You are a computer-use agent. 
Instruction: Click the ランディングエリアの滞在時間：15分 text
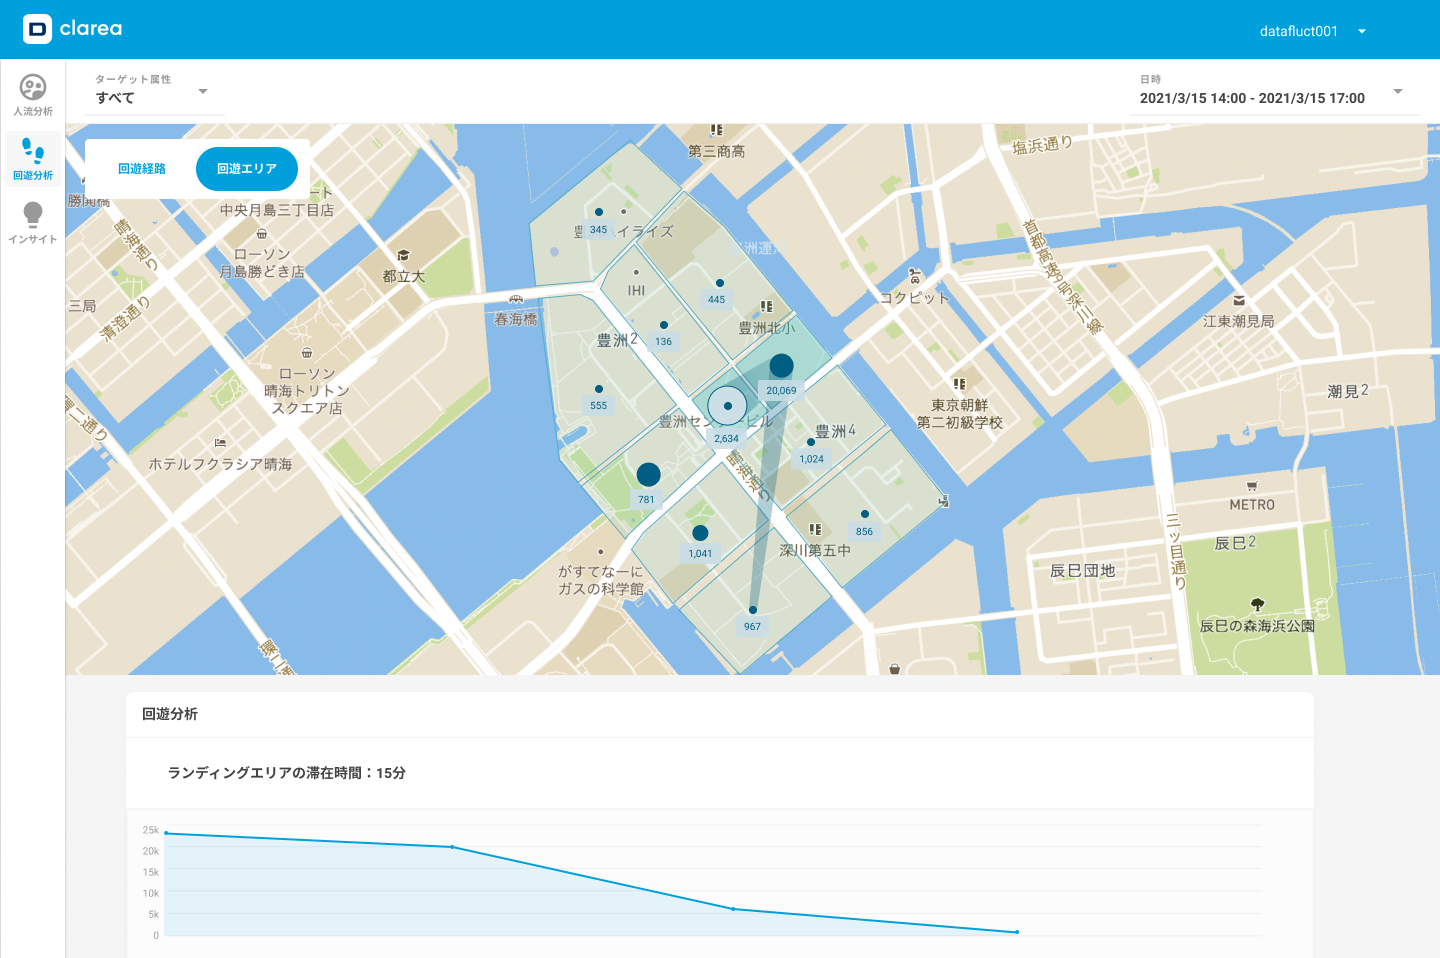click(287, 773)
